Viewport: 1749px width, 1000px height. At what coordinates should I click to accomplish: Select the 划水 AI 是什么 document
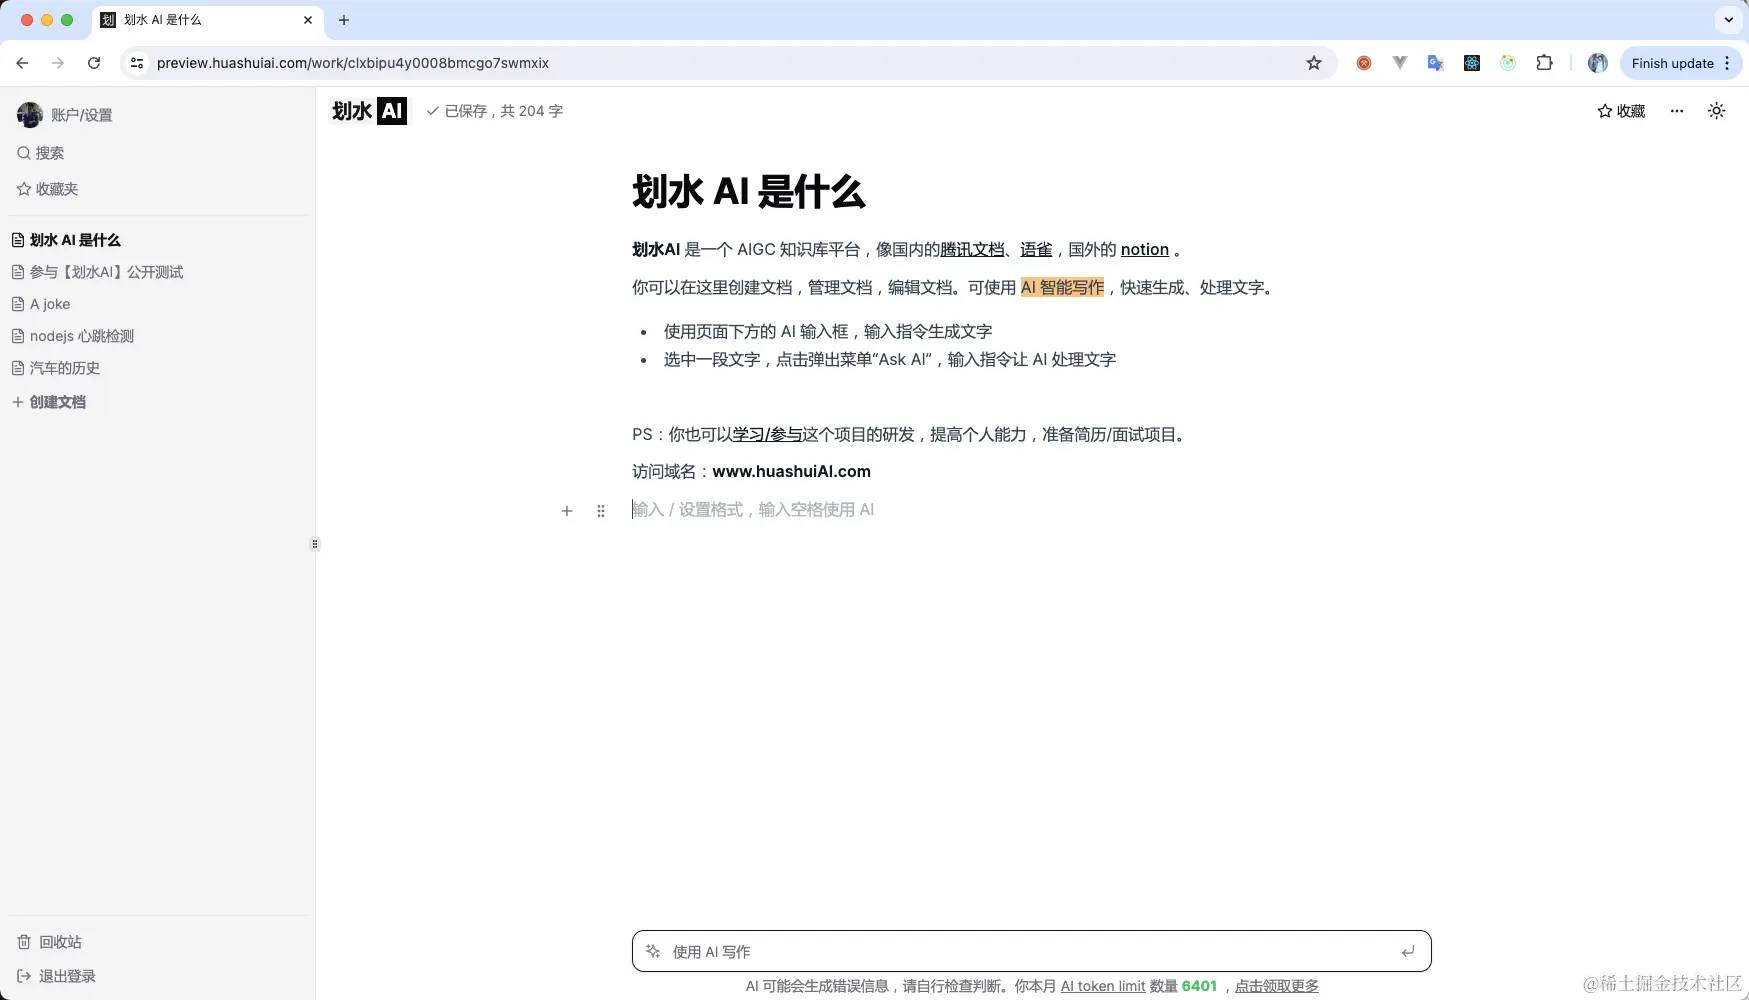[x=66, y=240]
